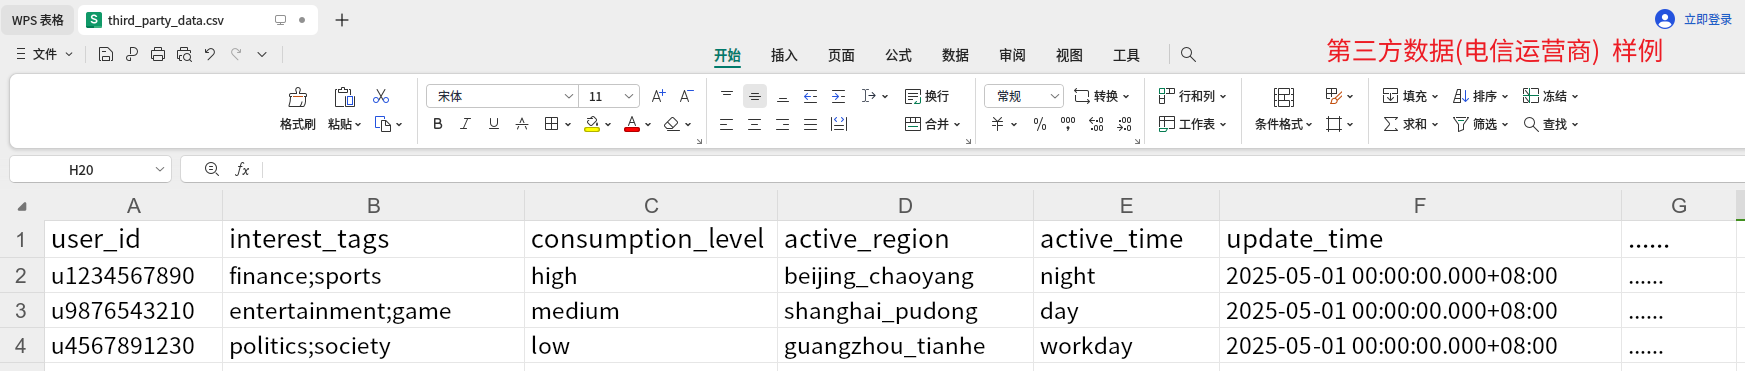Open the font size 11 dropdown
Image resolution: width=1745 pixels, height=371 pixels.
pos(629,96)
